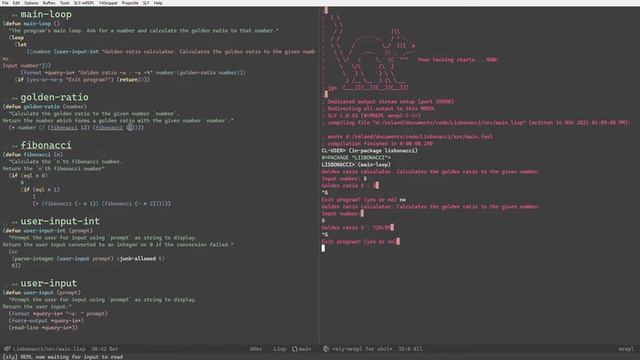Open the YASnippet menu
This screenshot has height=360, width=640.
coord(108,3)
